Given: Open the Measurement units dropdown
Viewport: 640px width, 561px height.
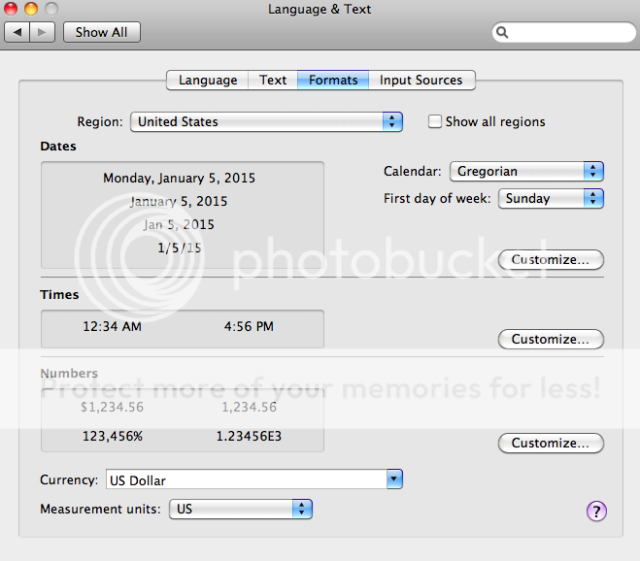Looking at the screenshot, I should click(241, 509).
